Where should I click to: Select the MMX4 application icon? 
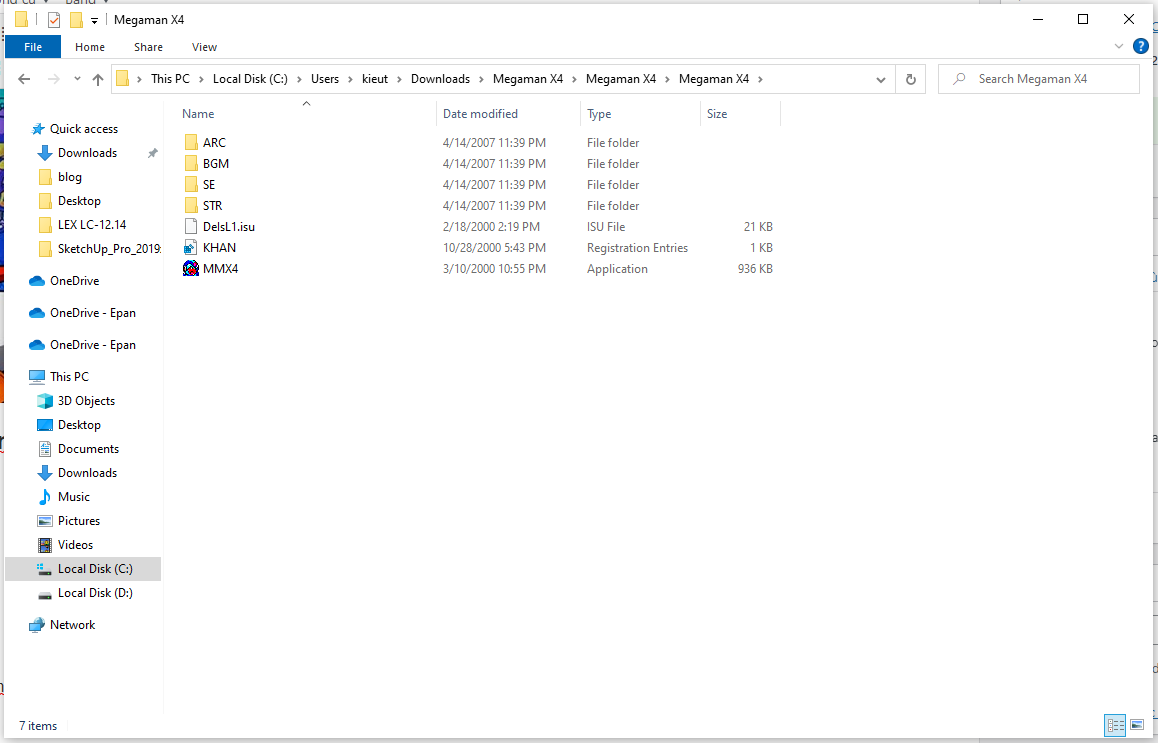191,268
